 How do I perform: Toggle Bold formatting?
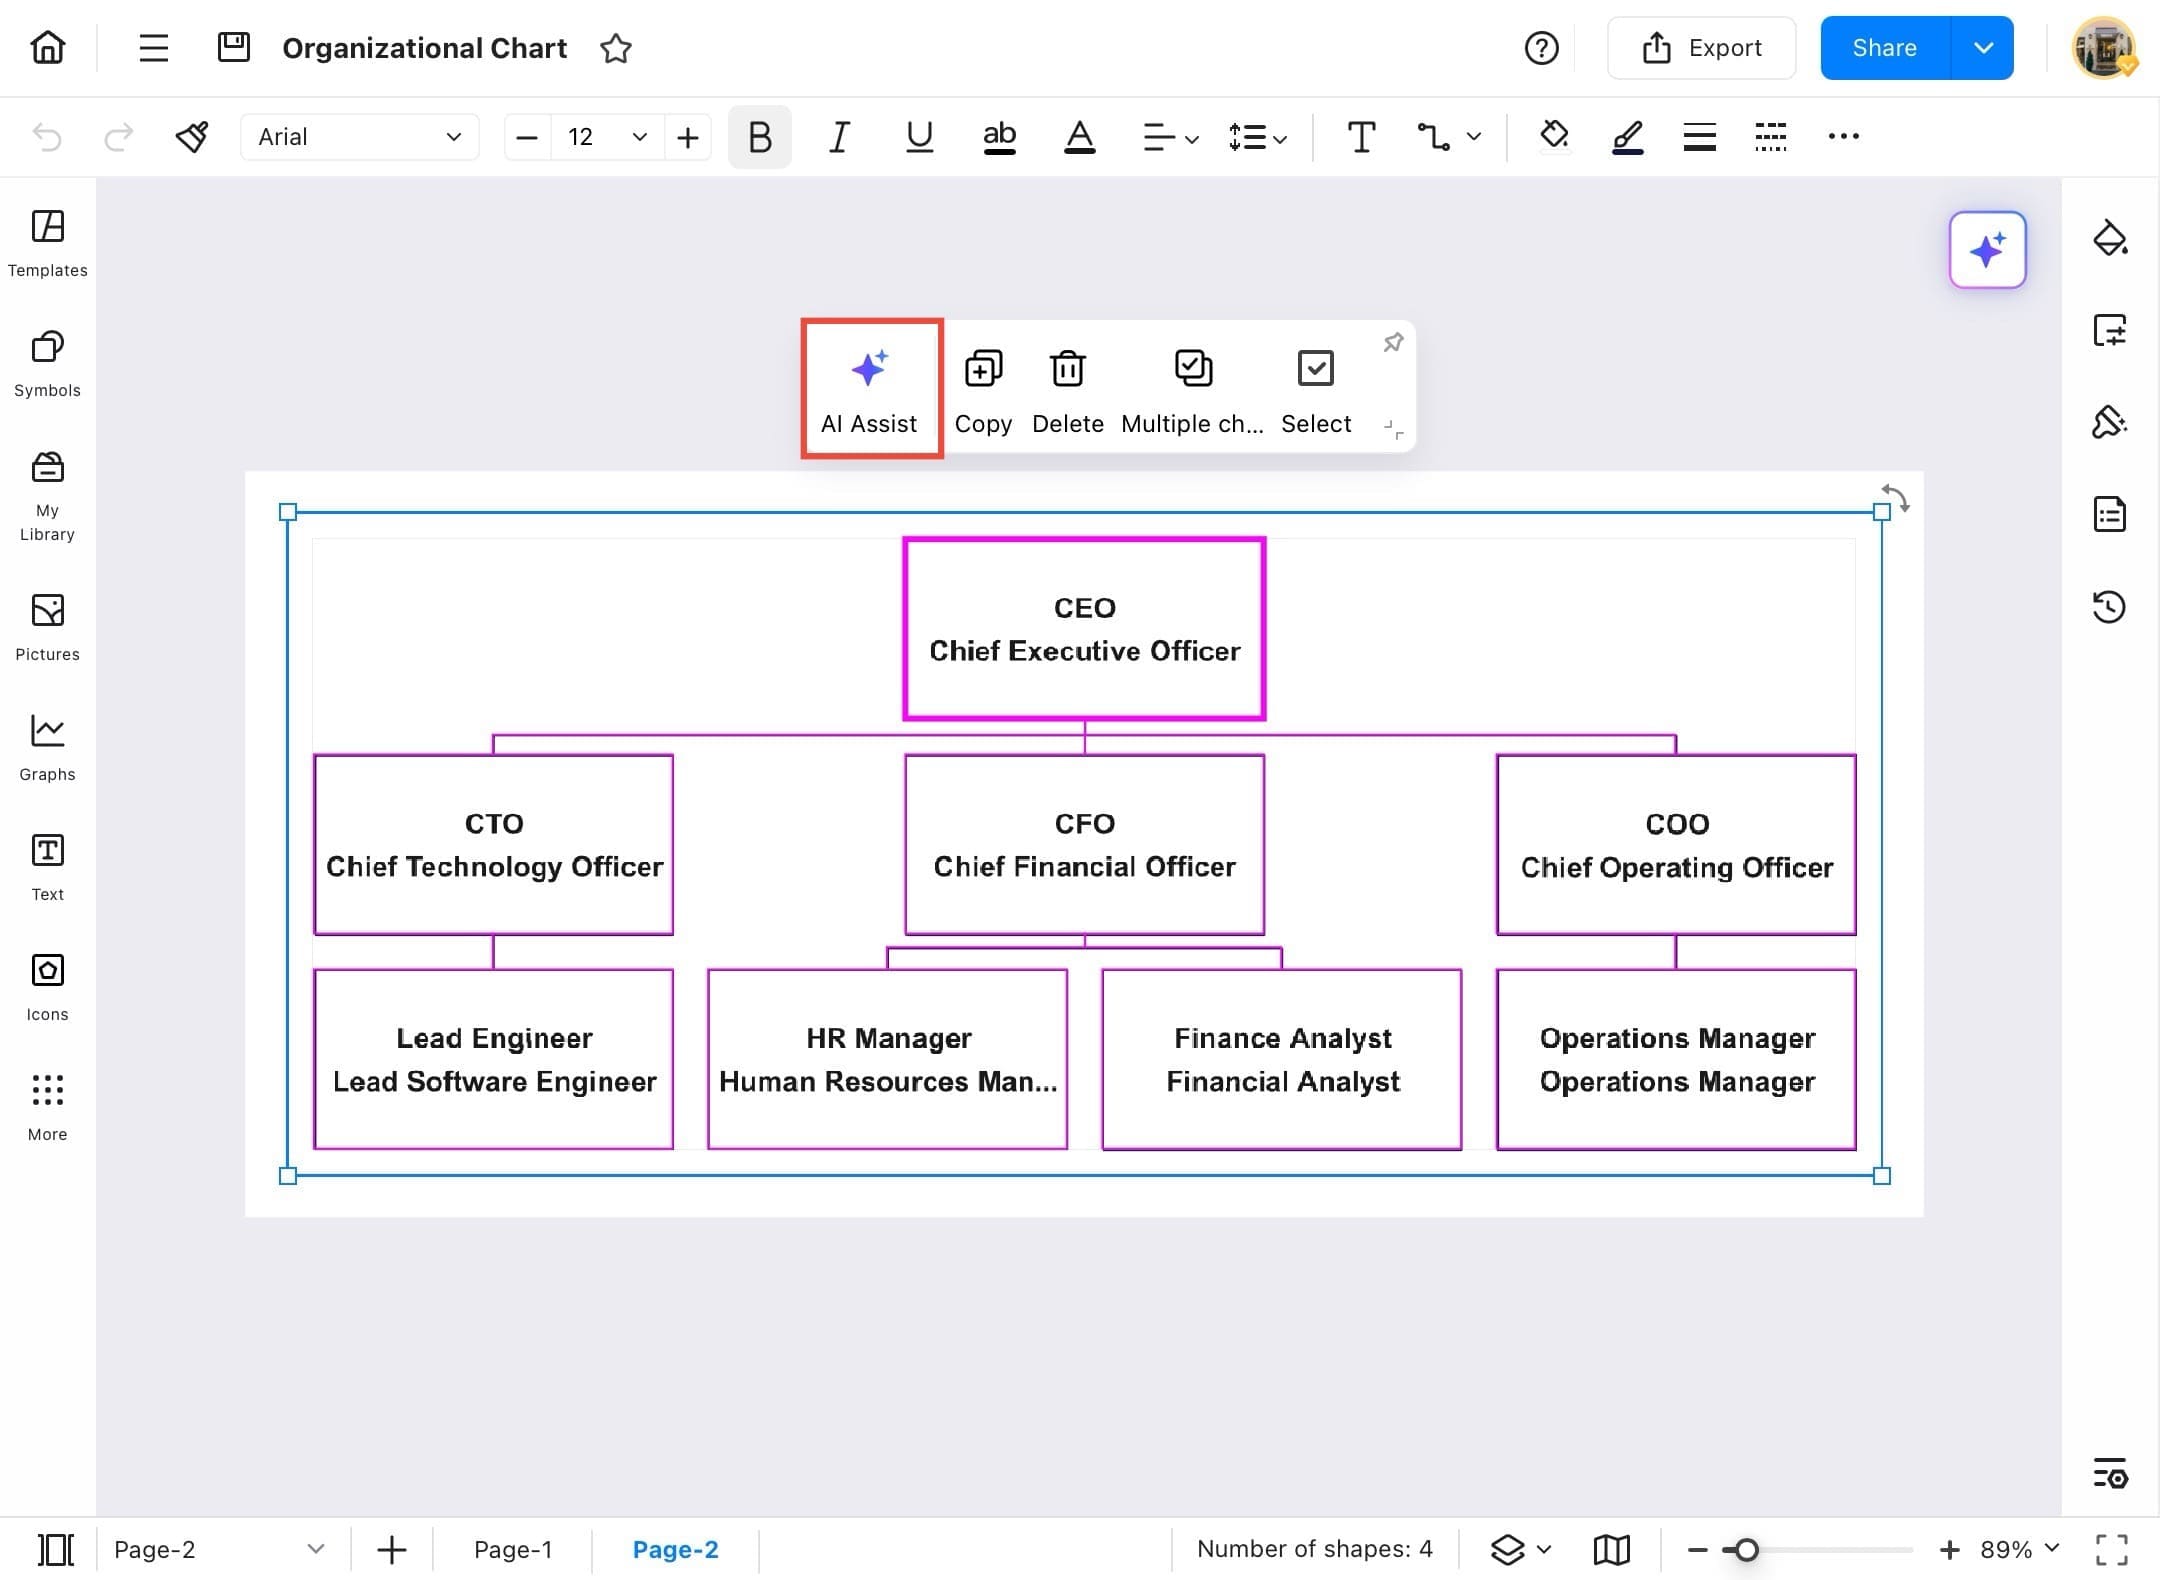(759, 137)
